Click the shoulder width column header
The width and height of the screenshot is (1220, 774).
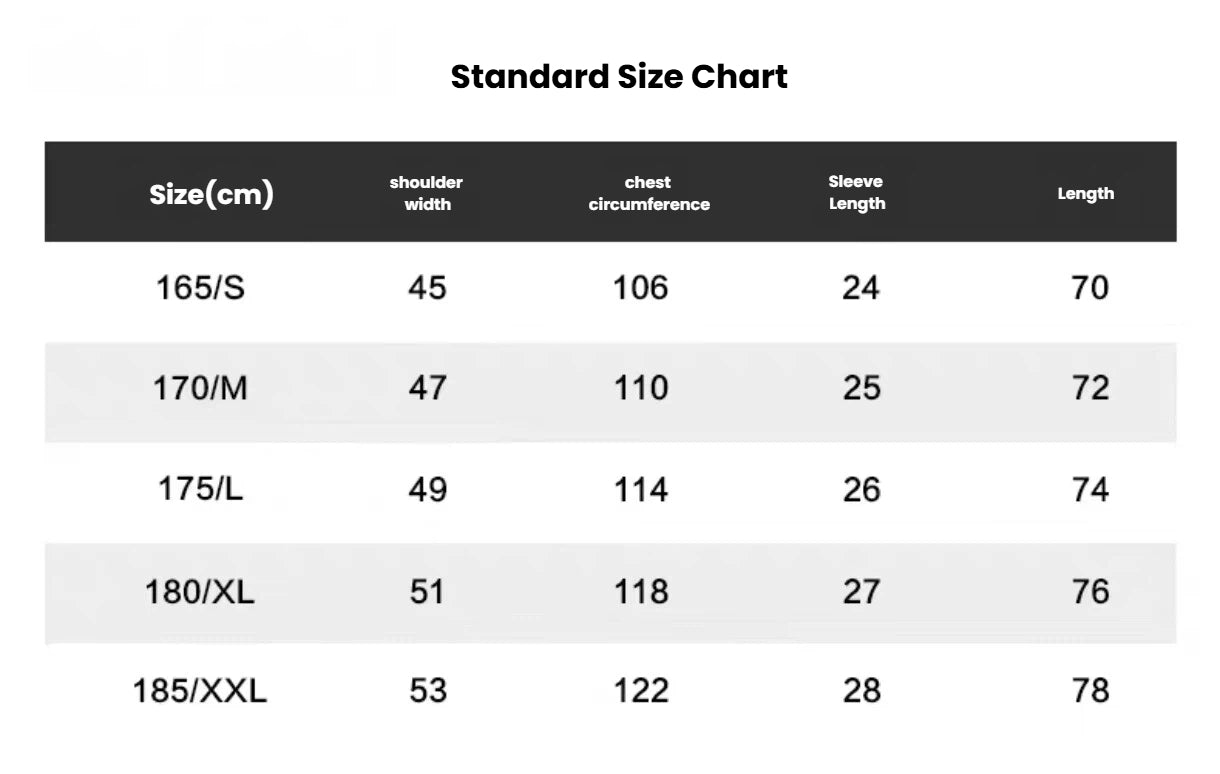[x=426, y=193]
